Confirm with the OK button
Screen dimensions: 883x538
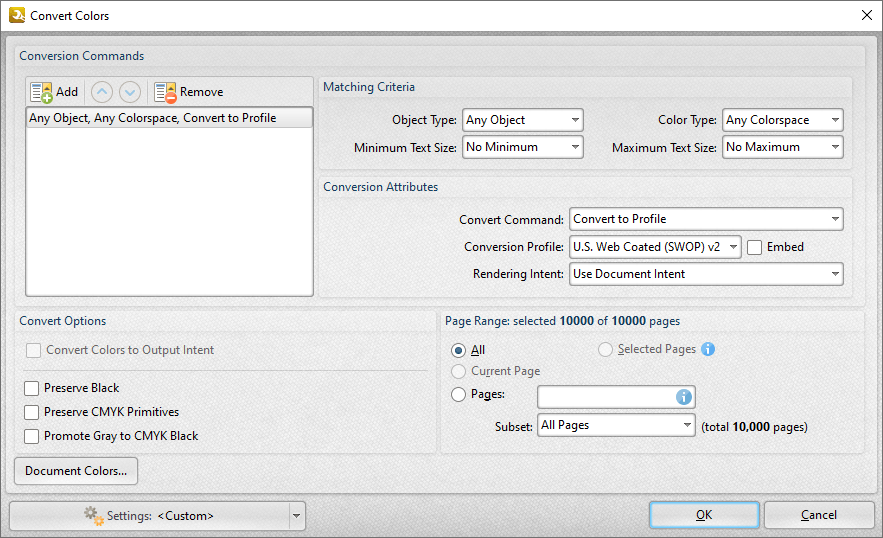coord(704,515)
